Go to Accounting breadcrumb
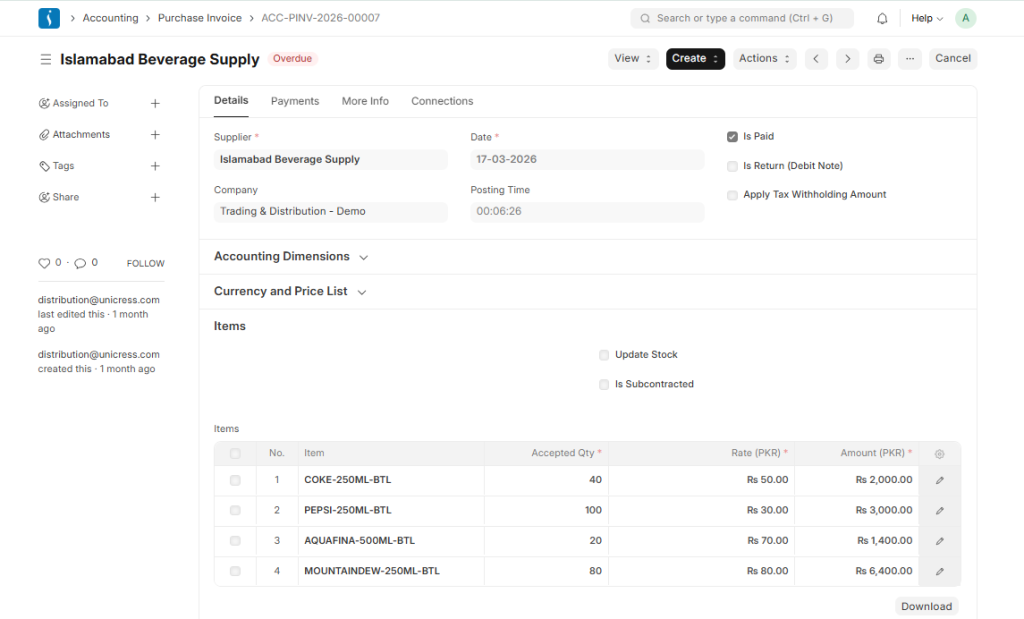Image resolution: width=1024 pixels, height=619 pixels. [x=110, y=18]
